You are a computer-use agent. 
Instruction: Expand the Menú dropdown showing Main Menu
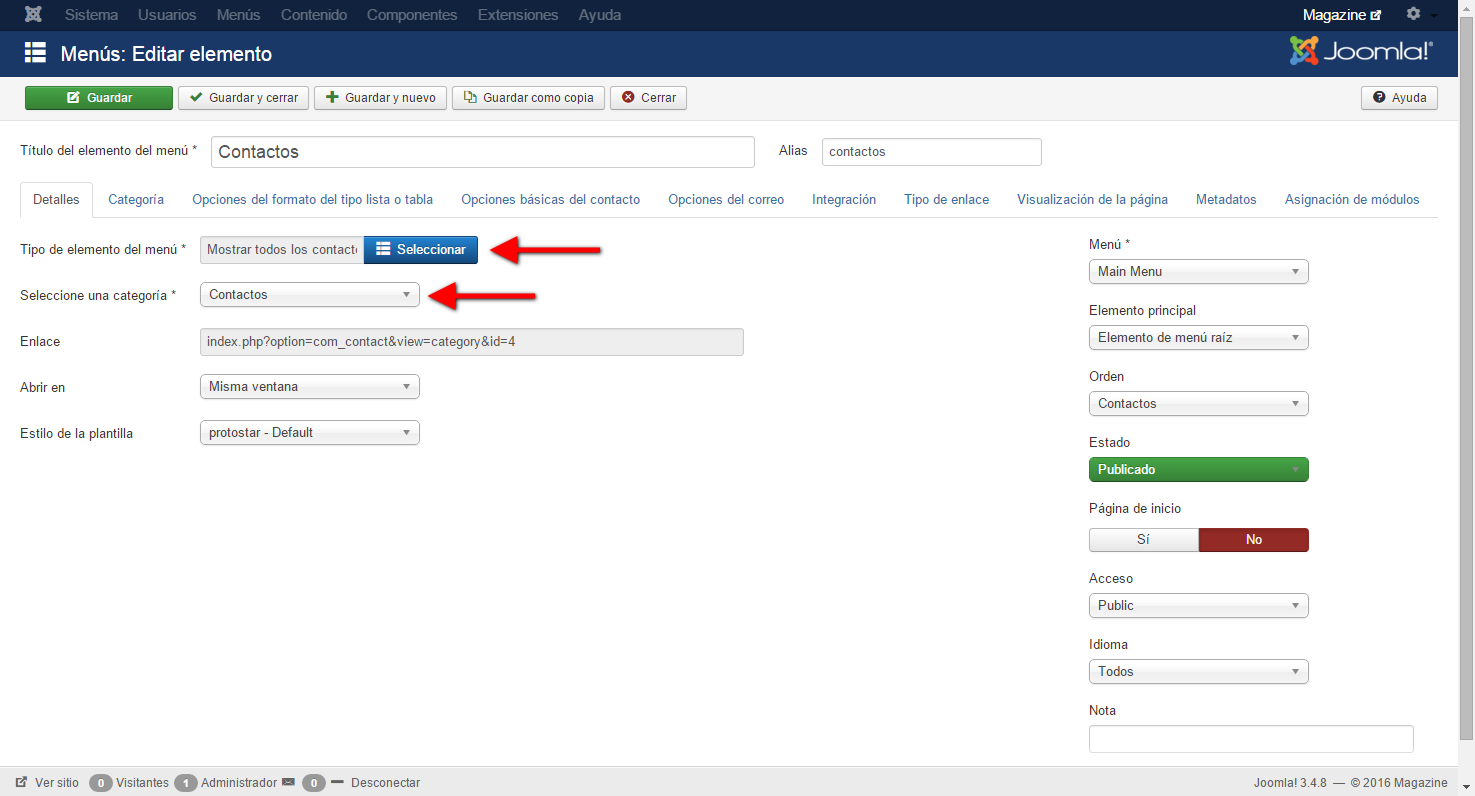coord(1198,271)
